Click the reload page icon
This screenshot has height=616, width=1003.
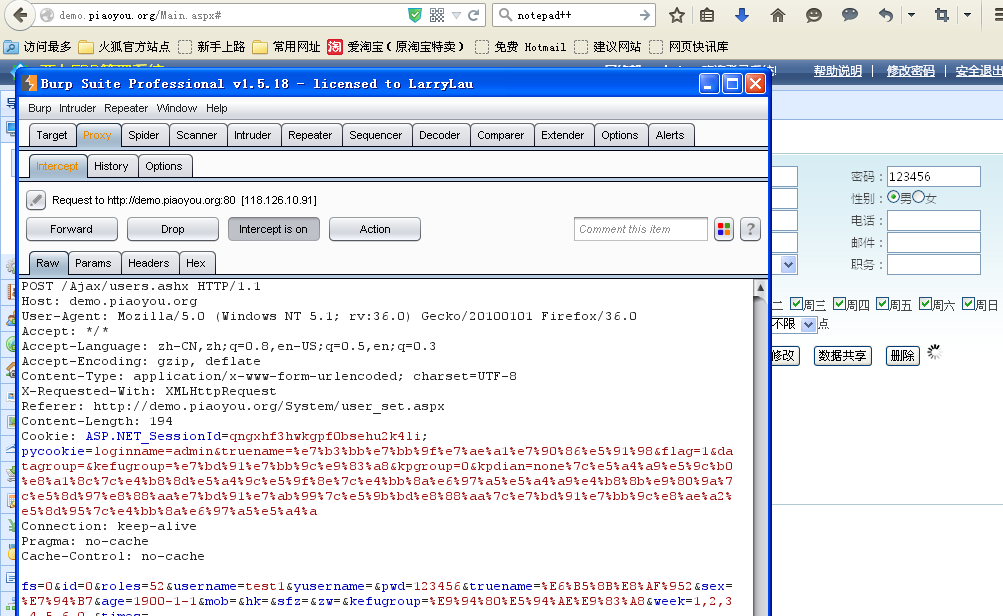coord(474,15)
